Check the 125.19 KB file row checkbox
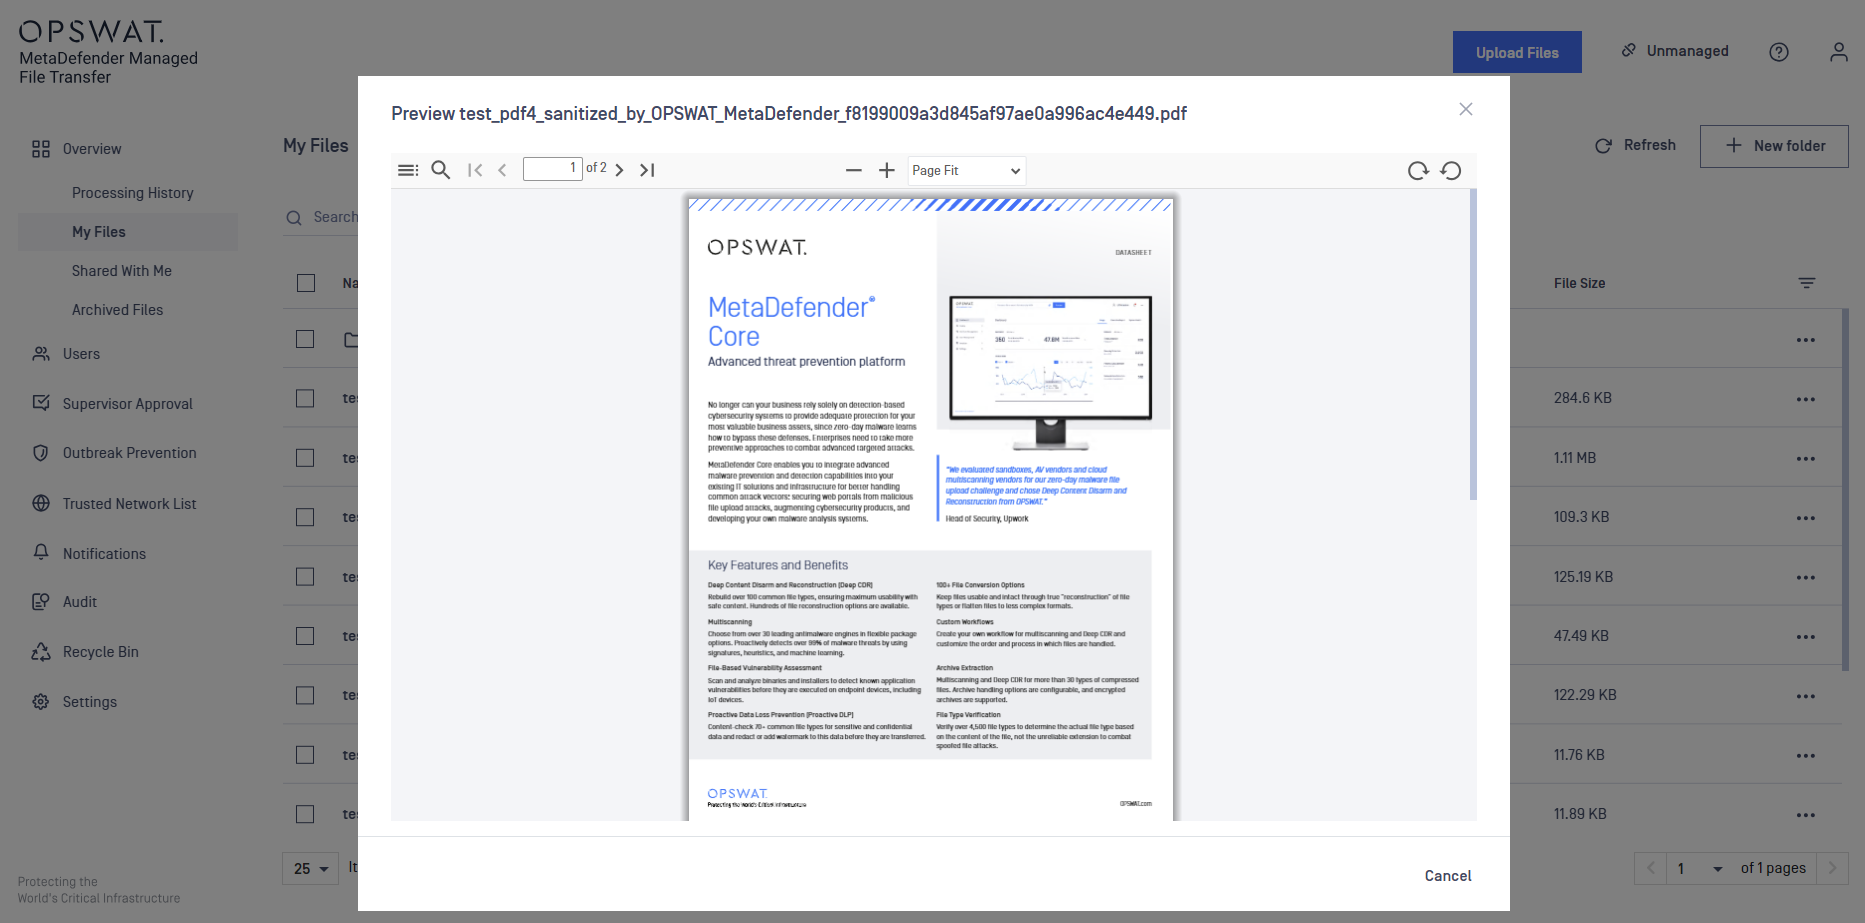The height and width of the screenshot is (923, 1865). click(x=306, y=577)
